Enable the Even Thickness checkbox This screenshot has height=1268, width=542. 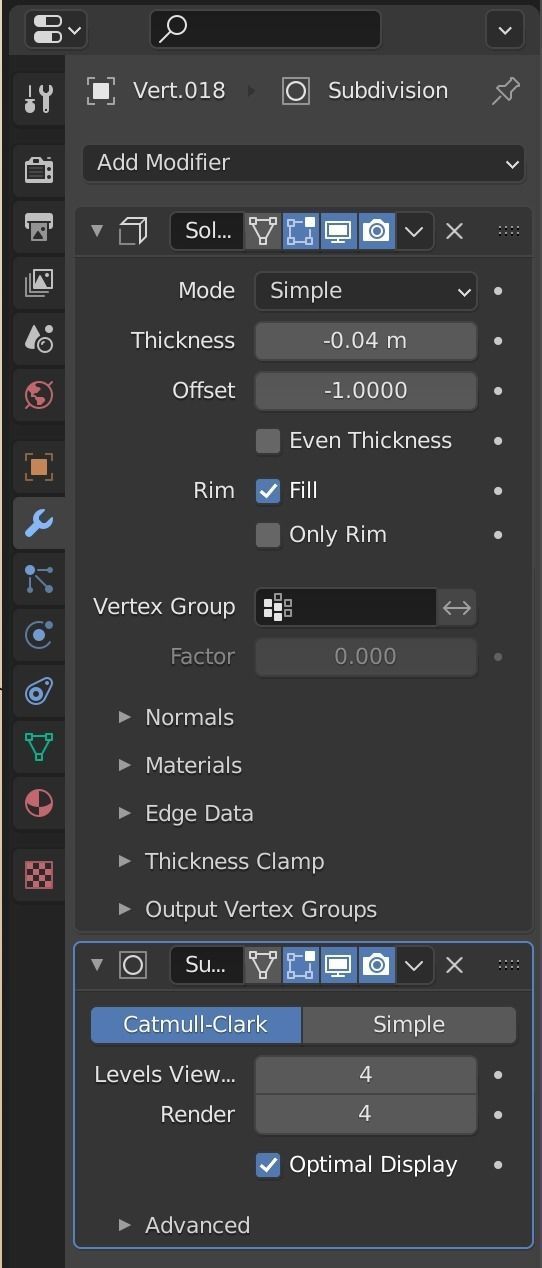tap(268, 441)
